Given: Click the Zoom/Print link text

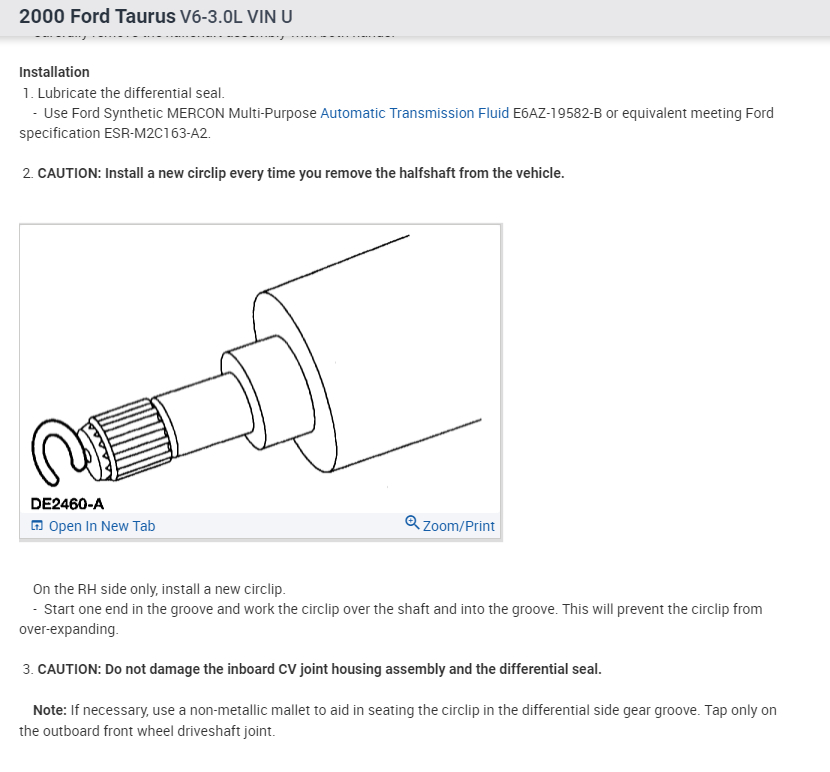Looking at the screenshot, I should click(x=458, y=526).
